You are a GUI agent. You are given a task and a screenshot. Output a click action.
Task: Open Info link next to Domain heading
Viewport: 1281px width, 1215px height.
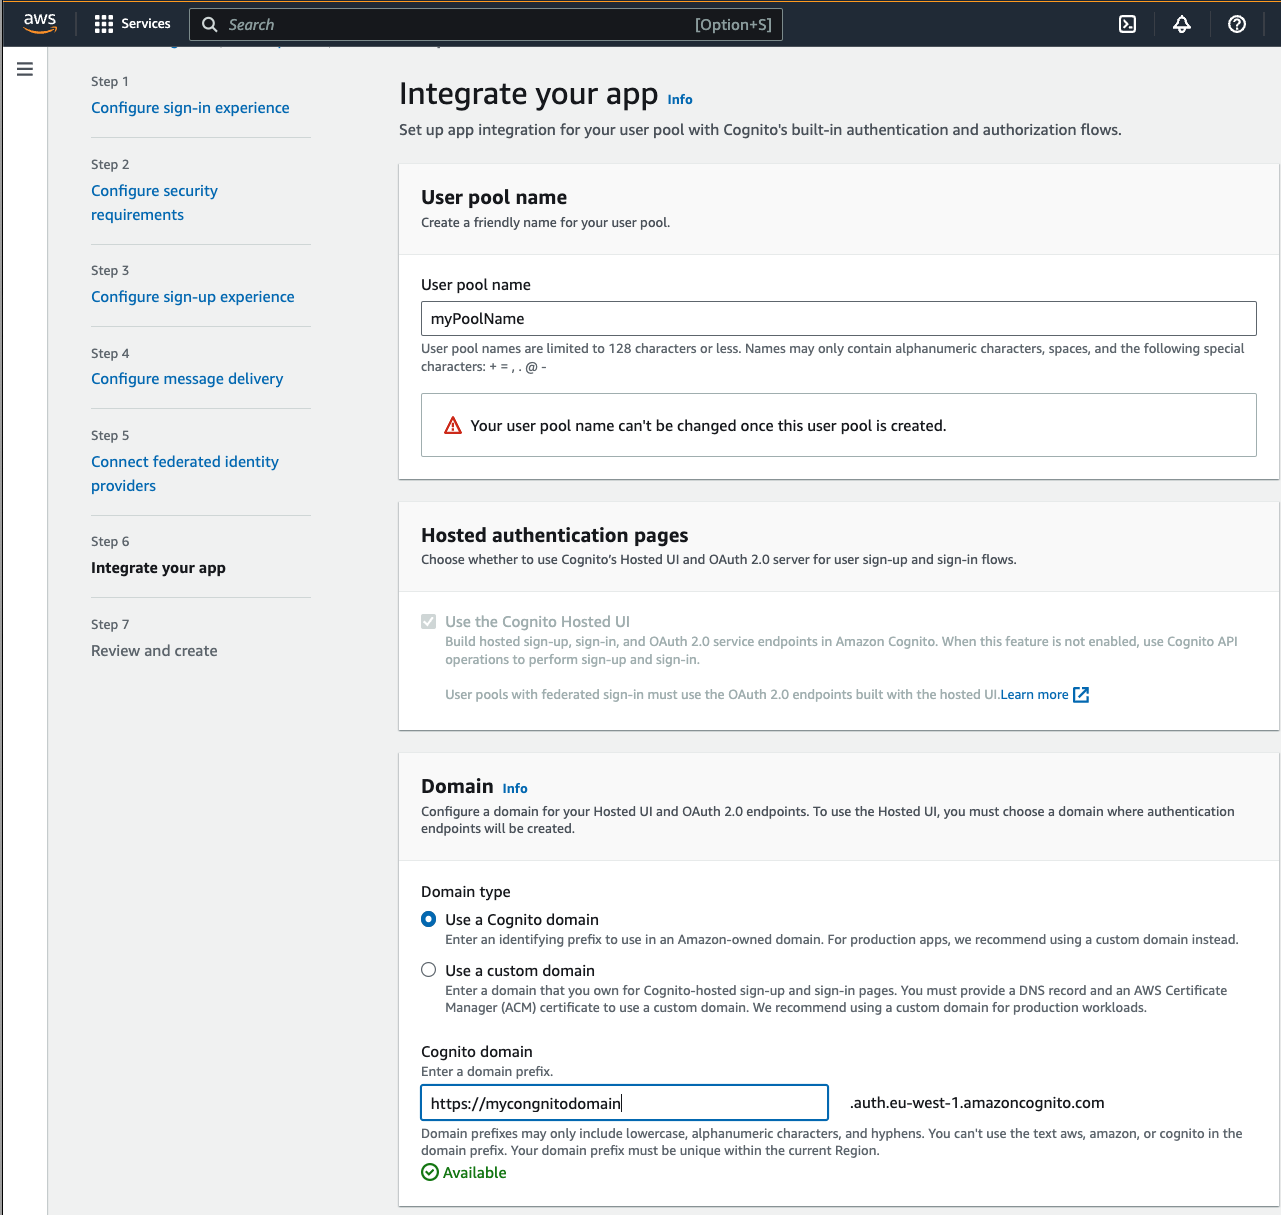click(515, 788)
